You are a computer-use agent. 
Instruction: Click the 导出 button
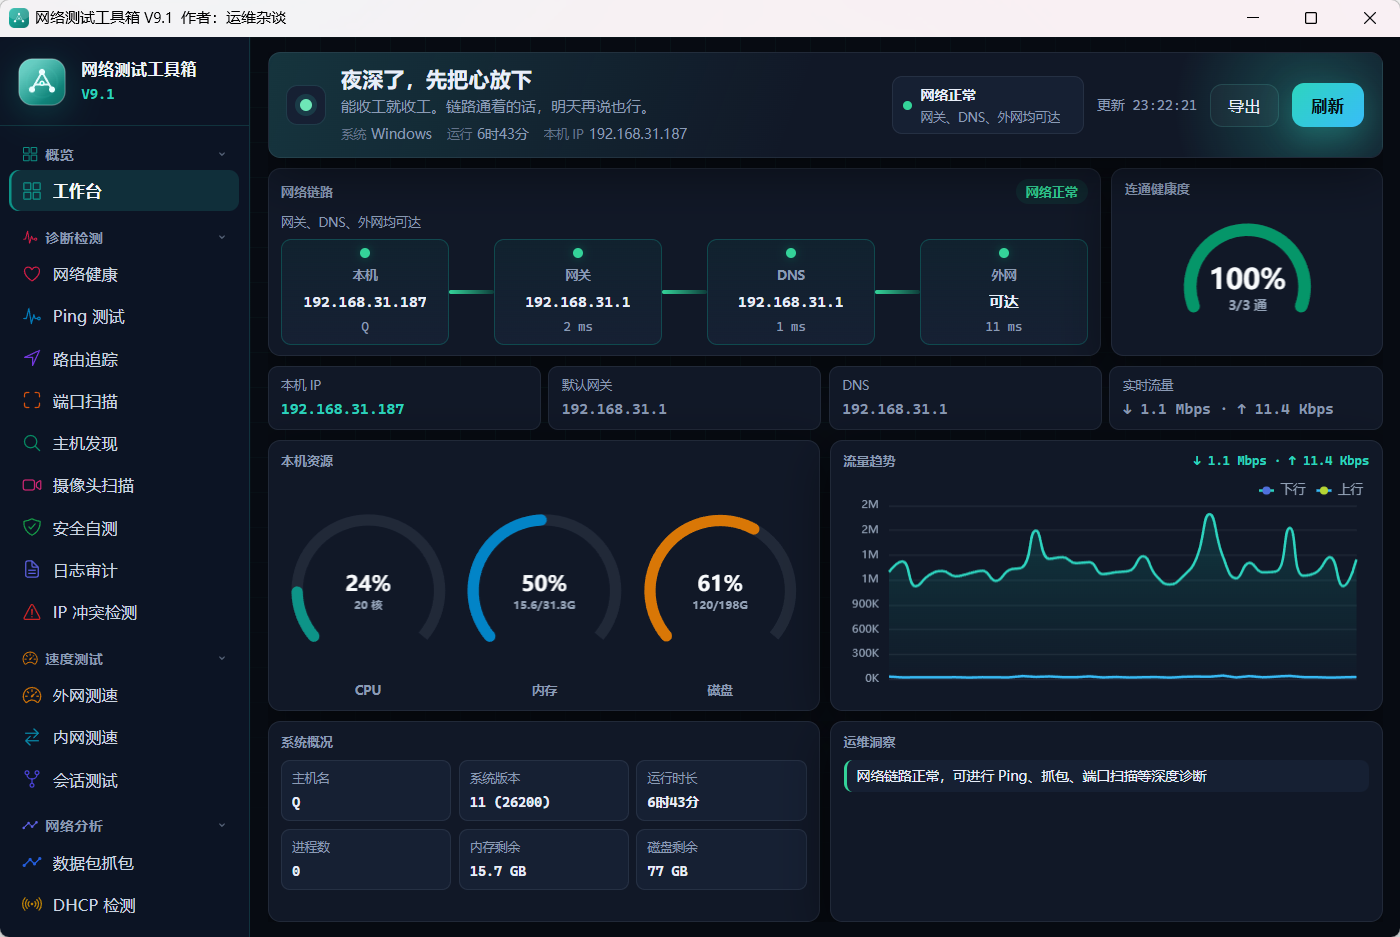coord(1244,106)
